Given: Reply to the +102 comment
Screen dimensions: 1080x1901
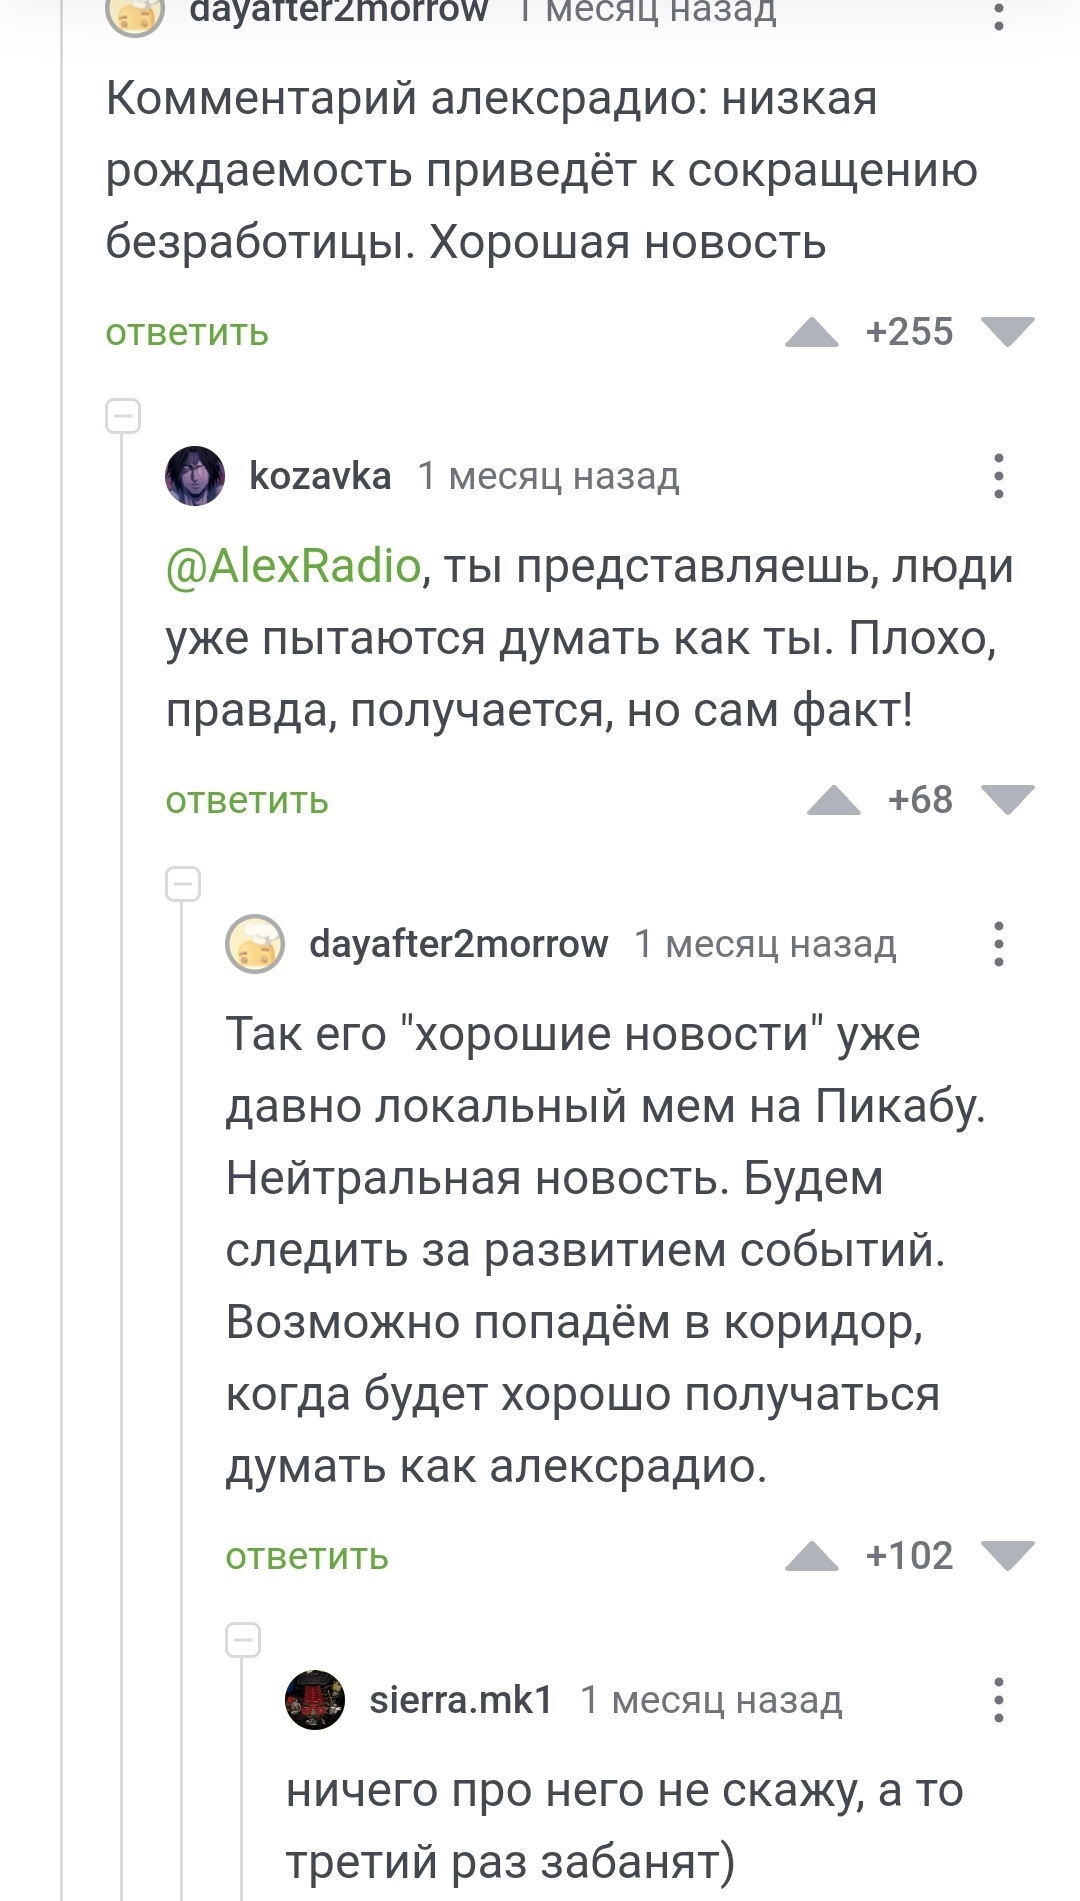Looking at the screenshot, I should click(x=307, y=1556).
